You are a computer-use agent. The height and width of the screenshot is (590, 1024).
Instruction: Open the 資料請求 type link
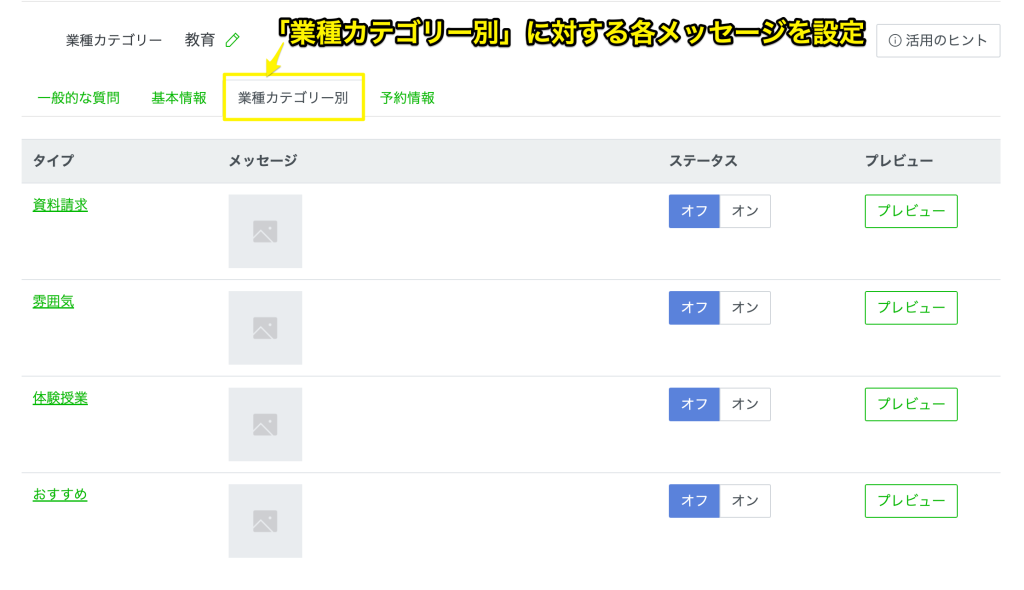(x=59, y=203)
